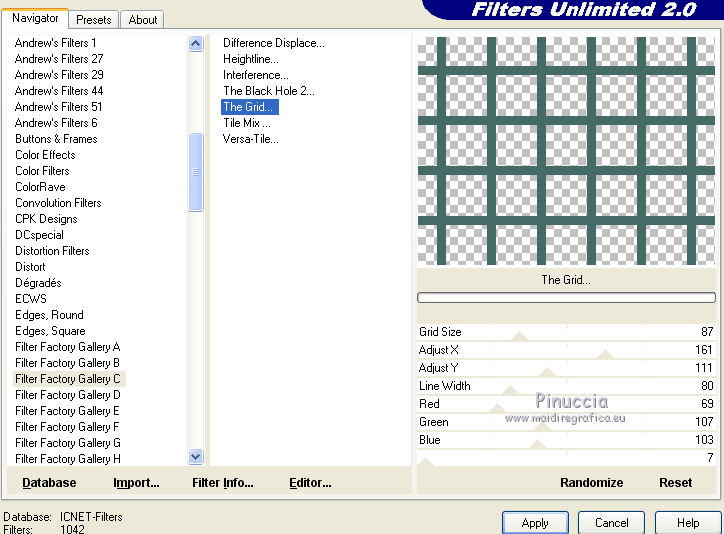The height and width of the screenshot is (534, 724).
Task: Open the Help button
Action: pyautogui.click(x=688, y=522)
